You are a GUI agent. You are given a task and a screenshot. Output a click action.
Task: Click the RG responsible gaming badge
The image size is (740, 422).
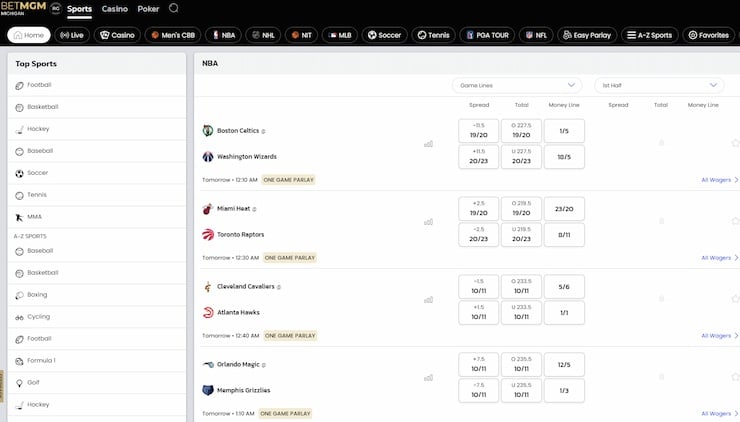coord(56,8)
